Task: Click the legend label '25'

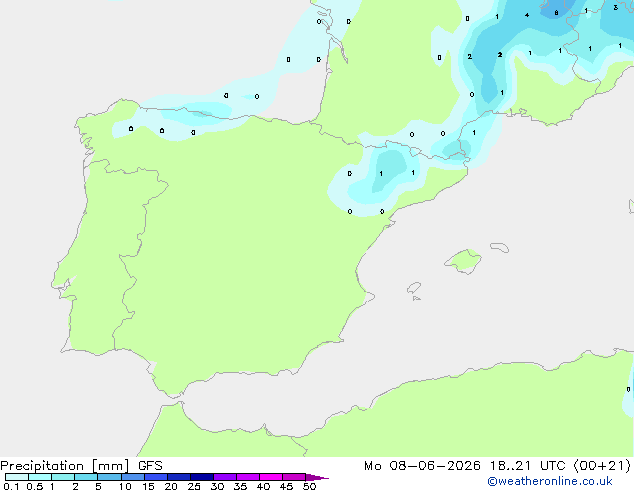Action: coord(194,486)
